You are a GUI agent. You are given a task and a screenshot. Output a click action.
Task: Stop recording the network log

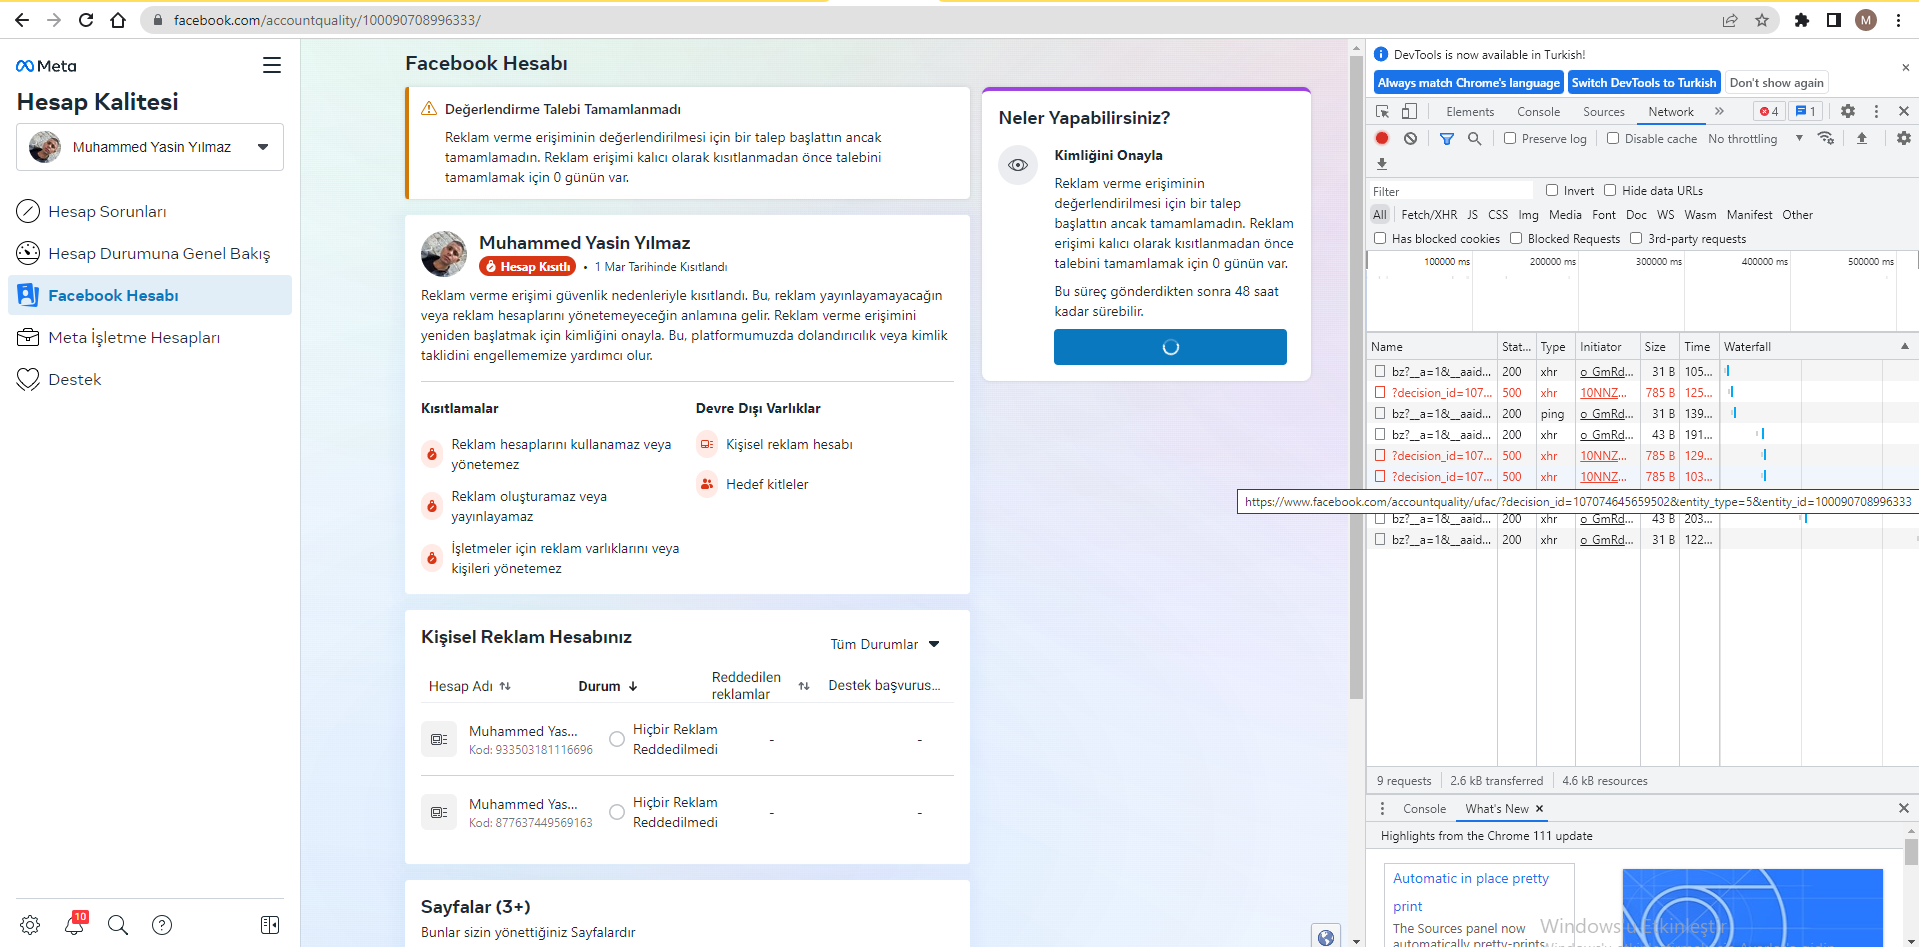click(1382, 138)
